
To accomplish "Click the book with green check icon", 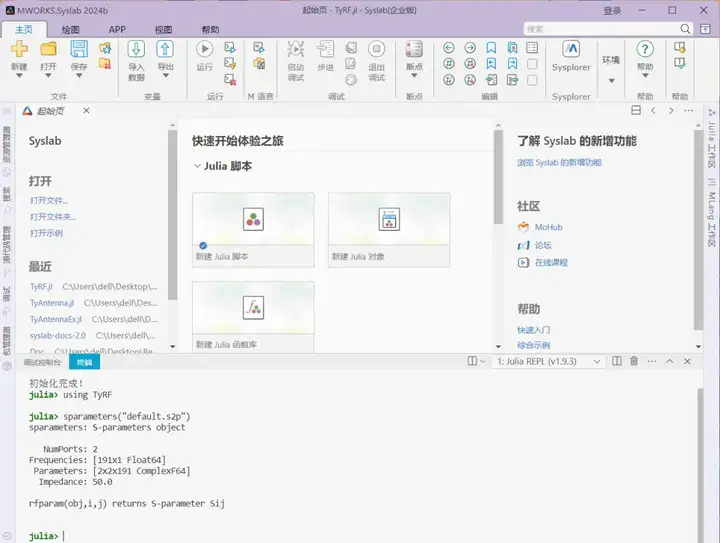I will (680, 63).
